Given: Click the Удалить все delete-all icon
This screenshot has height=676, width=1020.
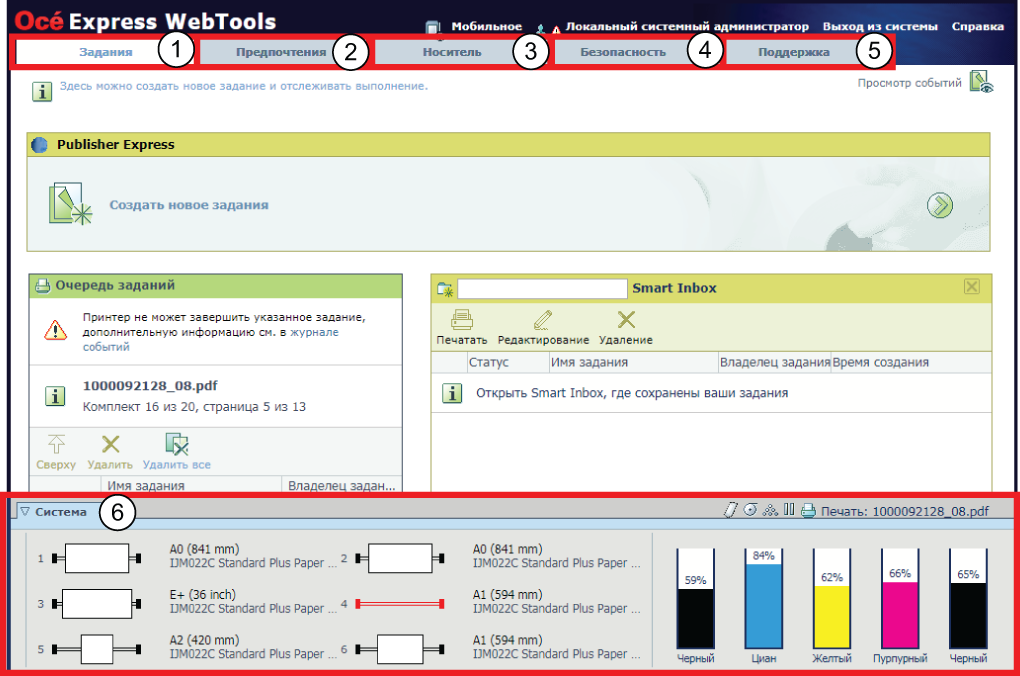Looking at the screenshot, I should coord(176,444).
